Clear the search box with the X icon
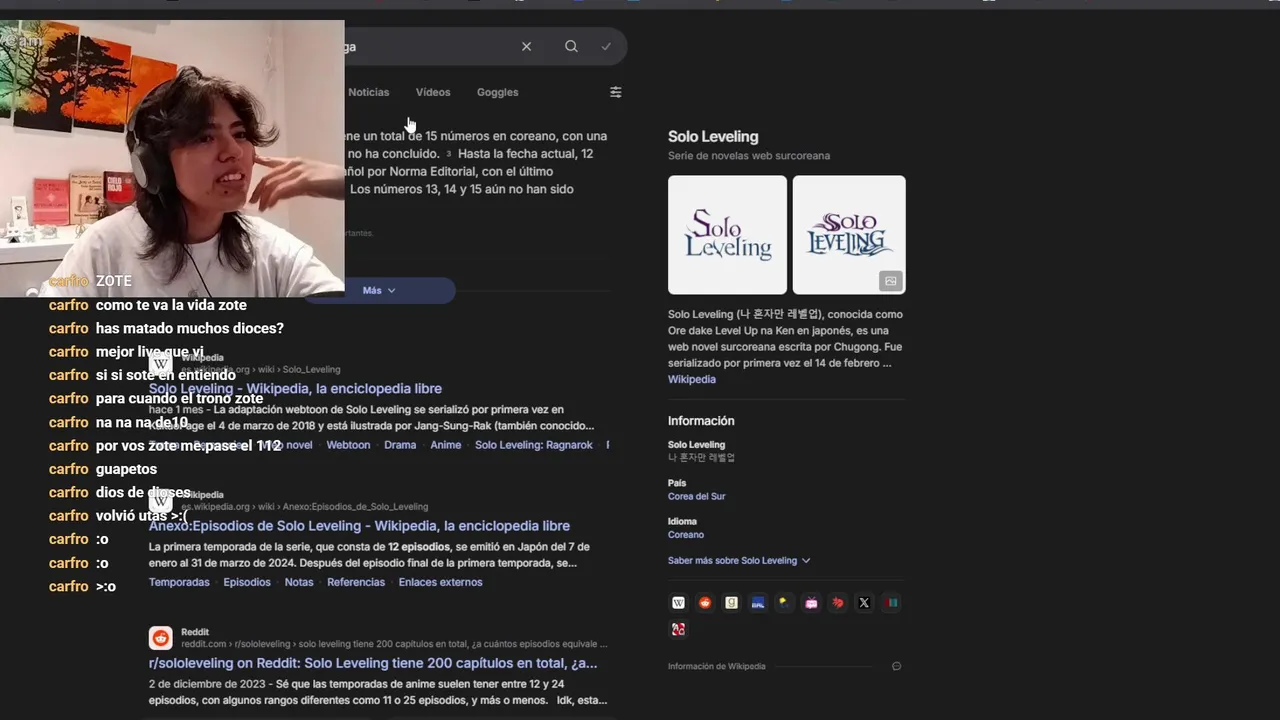The image size is (1280, 720). [x=526, y=46]
